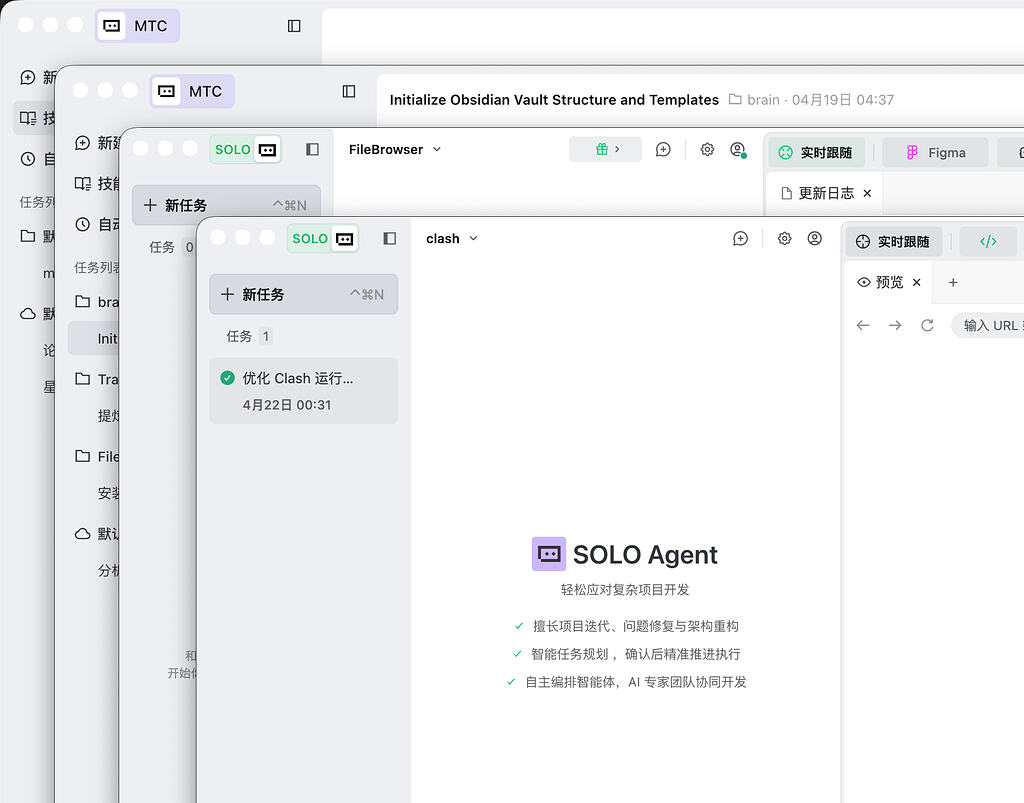The width and height of the screenshot is (1024, 803).
Task: Open Tra folder in second MTC window
Action: coord(97,379)
